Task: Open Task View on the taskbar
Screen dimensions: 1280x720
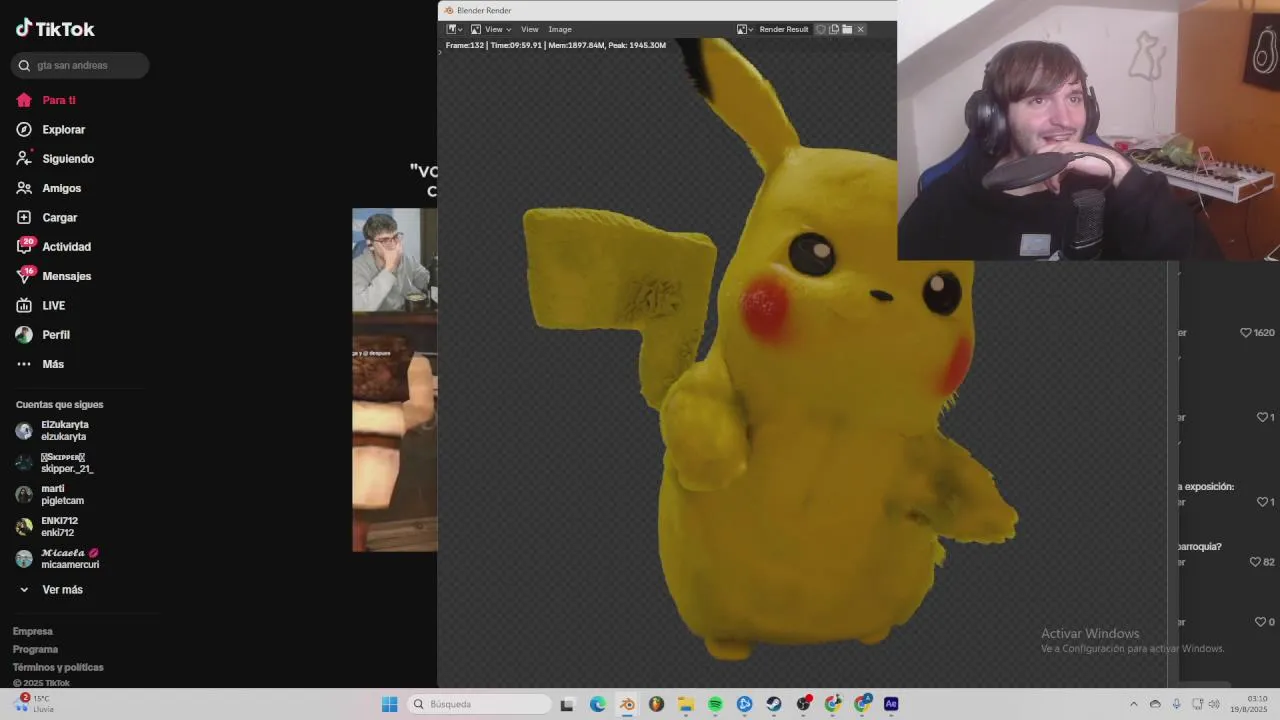Action: (x=567, y=704)
